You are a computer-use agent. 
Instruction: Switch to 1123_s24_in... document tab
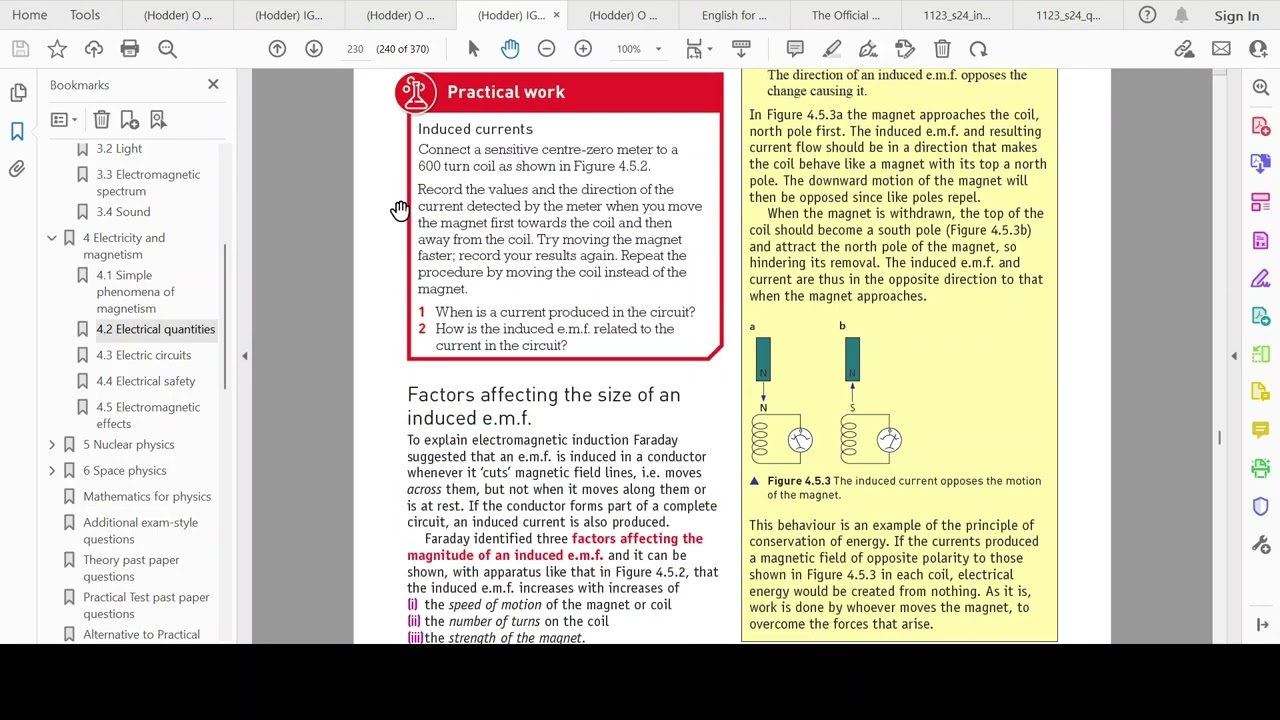pos(956,15)
